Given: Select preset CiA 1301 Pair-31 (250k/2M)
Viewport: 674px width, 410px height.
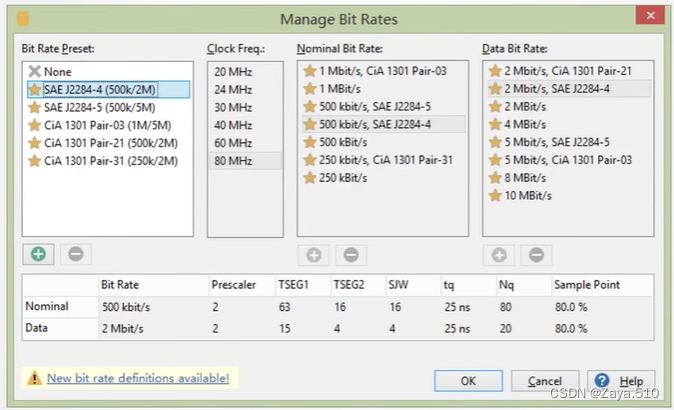Looking at the screenshot, I should [108, 161].
